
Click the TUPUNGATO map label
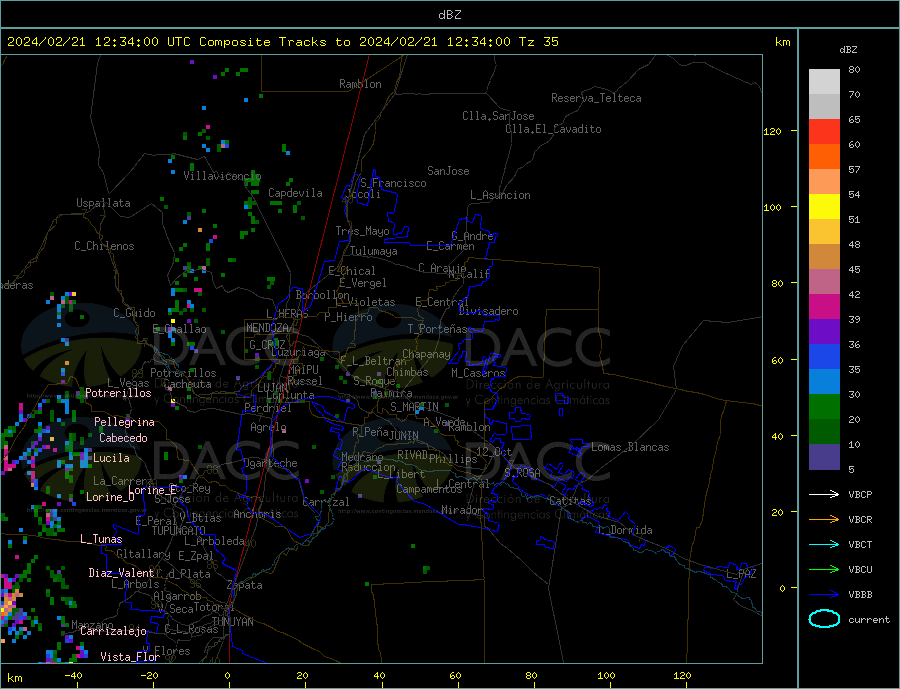point(178,531)
